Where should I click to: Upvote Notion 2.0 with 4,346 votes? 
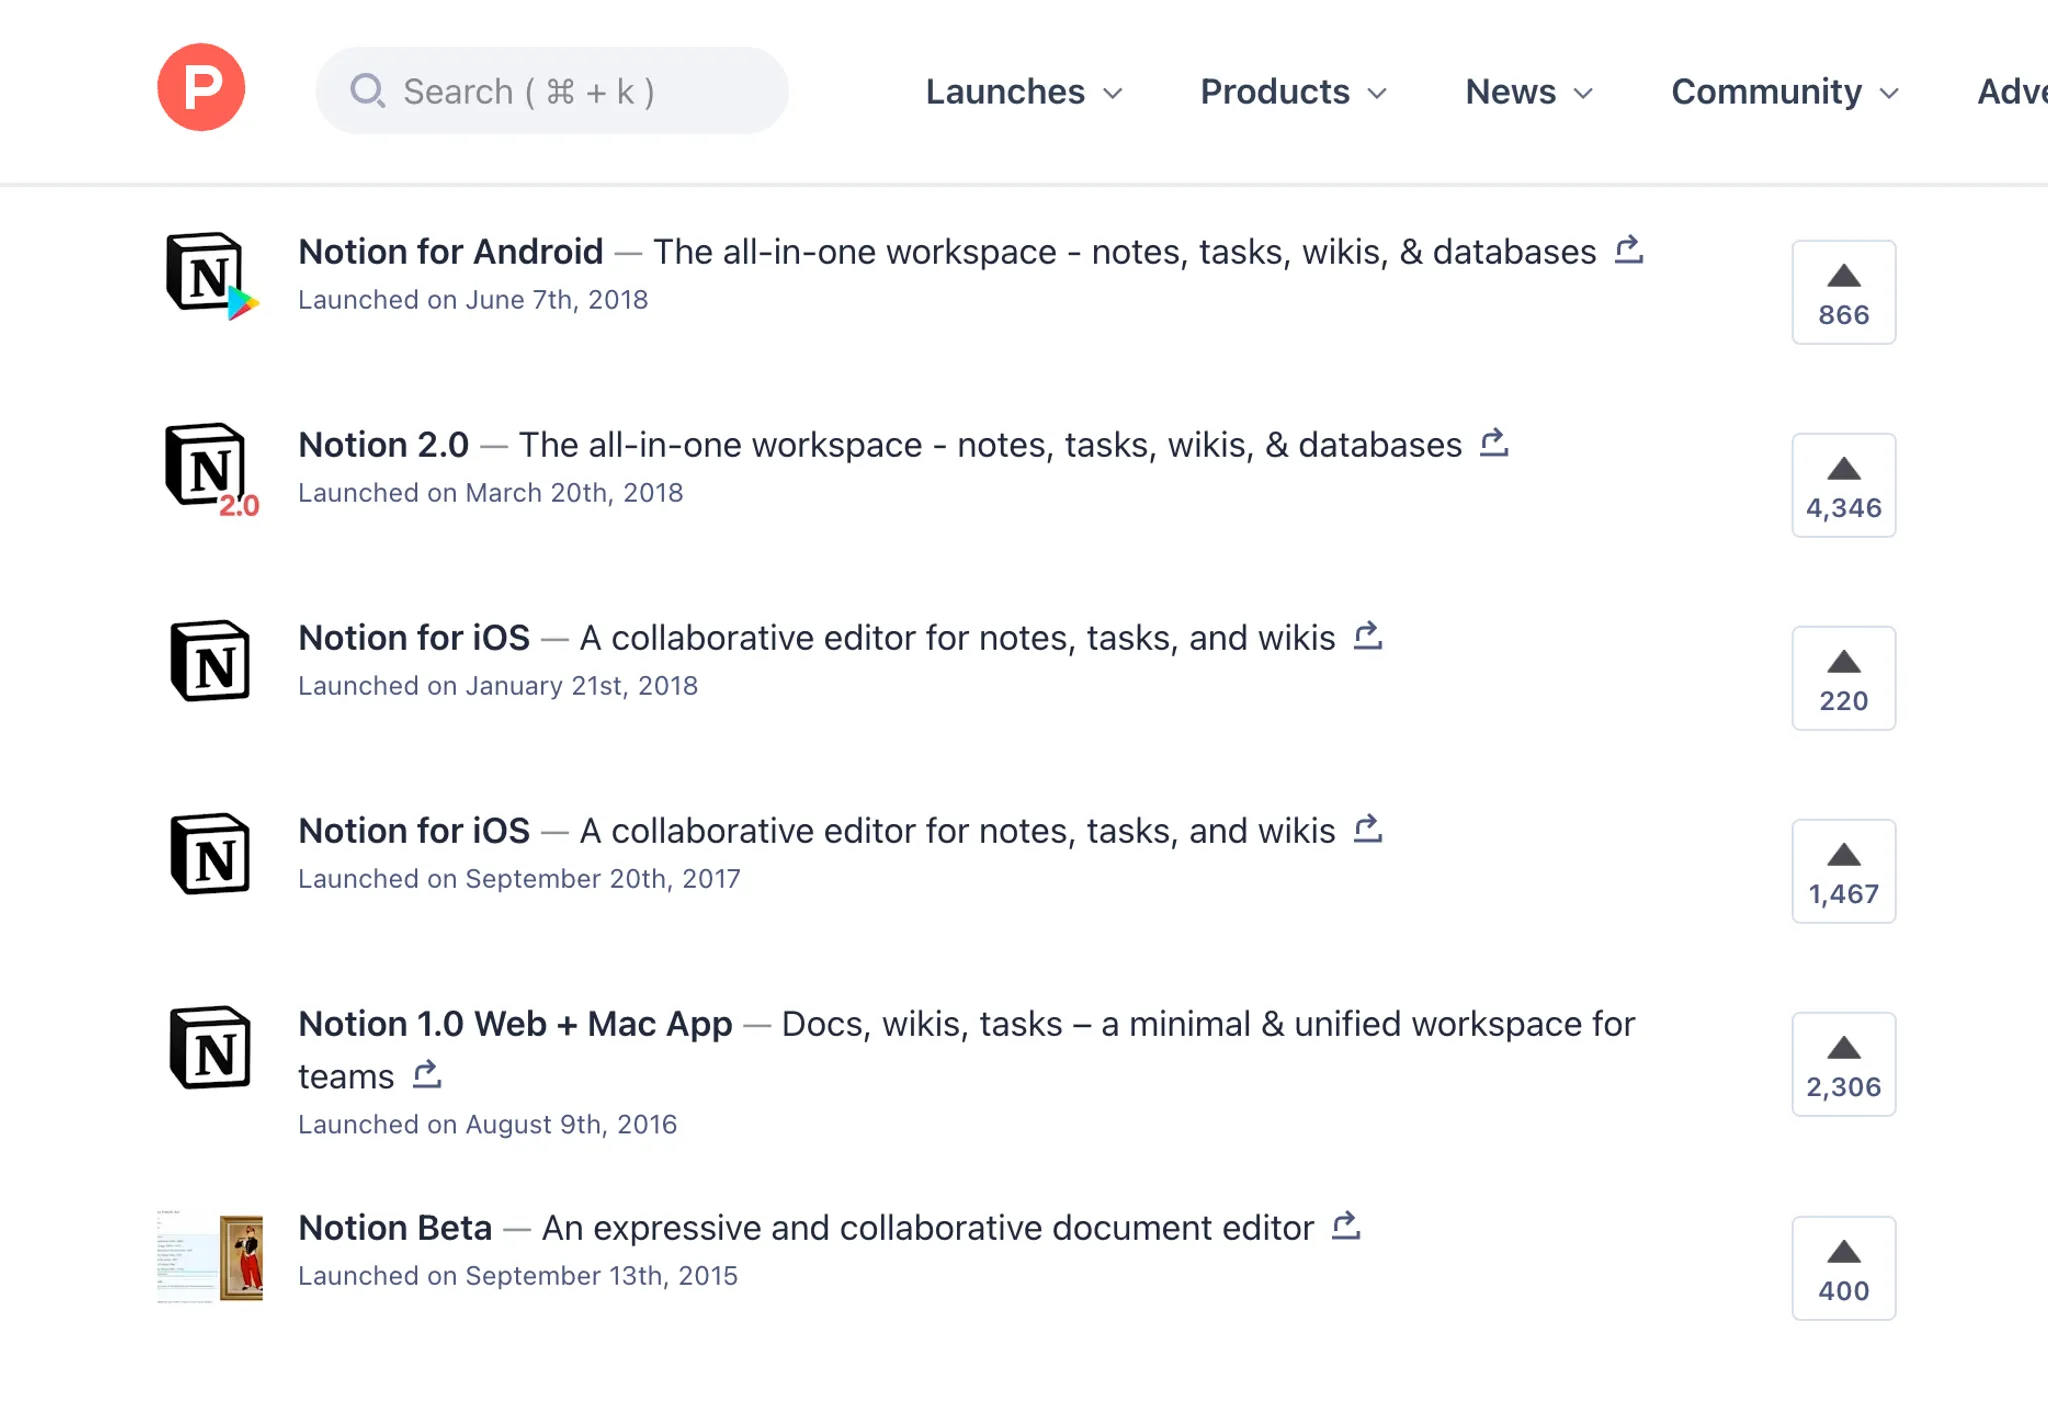[x=1842, y=485]
